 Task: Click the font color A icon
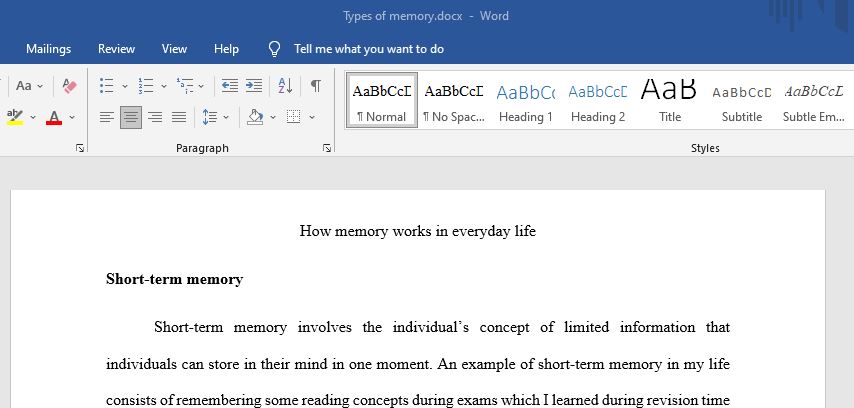click(54, 117)
